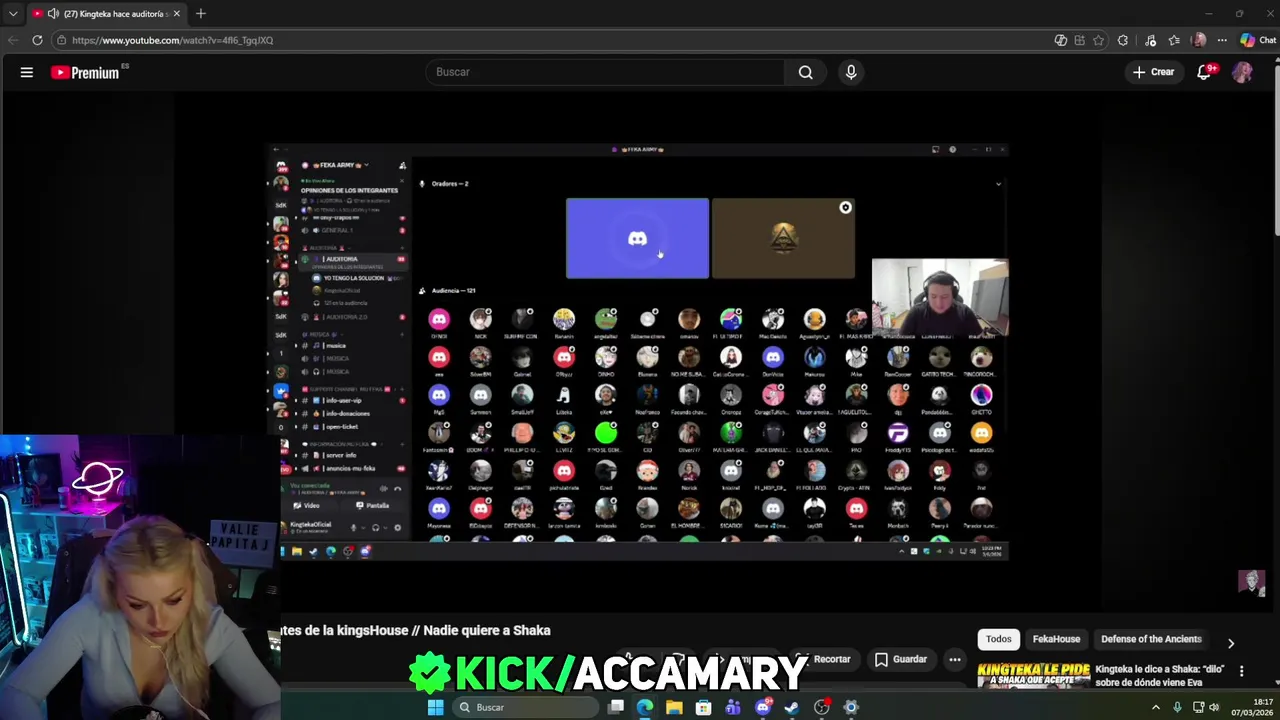
Task: Open the split screen toolbar icon
Action: pyautogui.click(x=1079, y=40)
